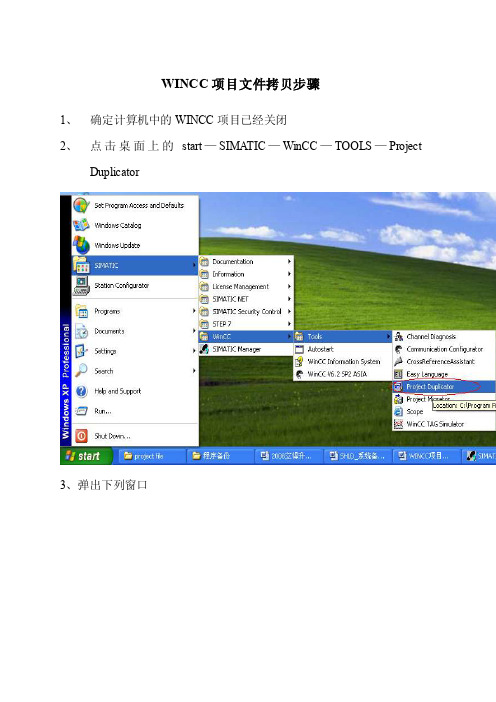Switch to project file taskbar window
Image resolution: width=496 pixels, height=702 pixels.
[151, 456]
